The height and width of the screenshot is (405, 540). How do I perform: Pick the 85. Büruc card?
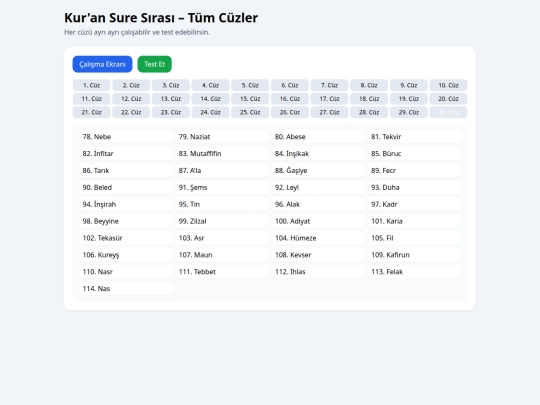coord(414,154)
